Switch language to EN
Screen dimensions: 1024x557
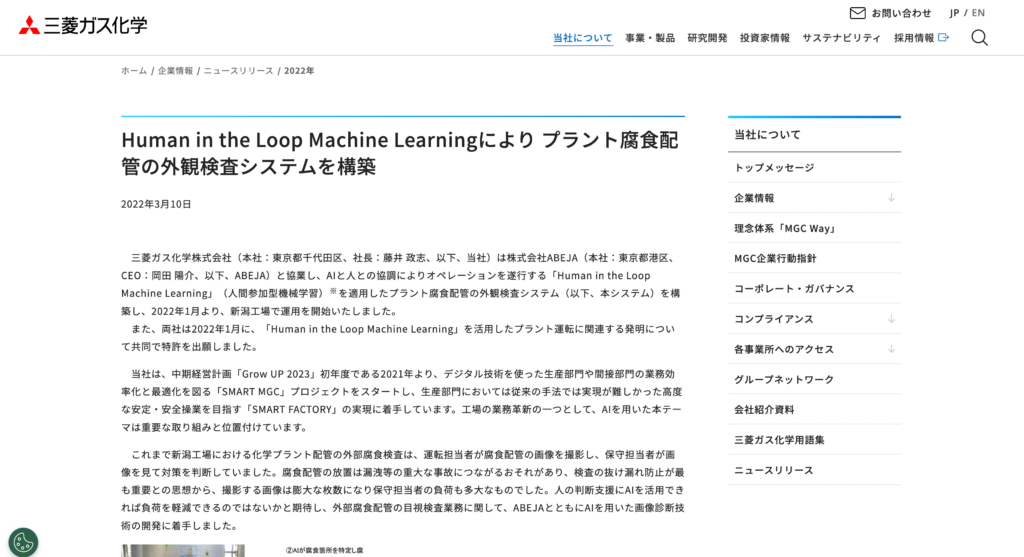(x=978, y=13)
